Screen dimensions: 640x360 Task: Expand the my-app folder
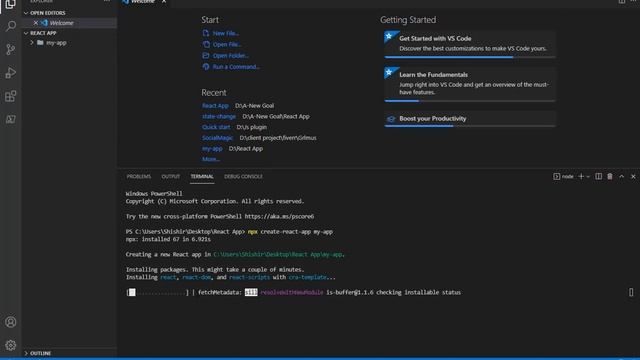point(32,42)
